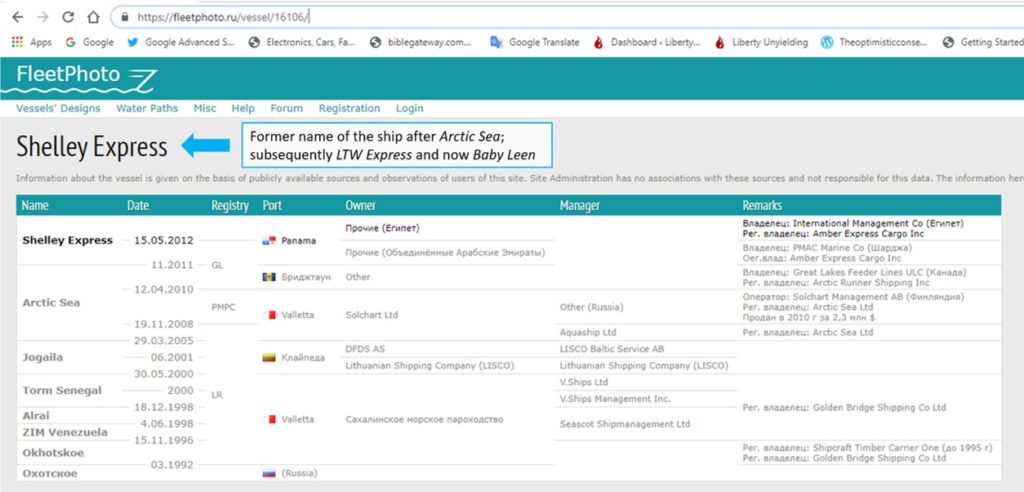The width and height of the screenshot is (1024, 492).
Task: Focus the fleetphoto.ru address bar
Action: (566, 17)
